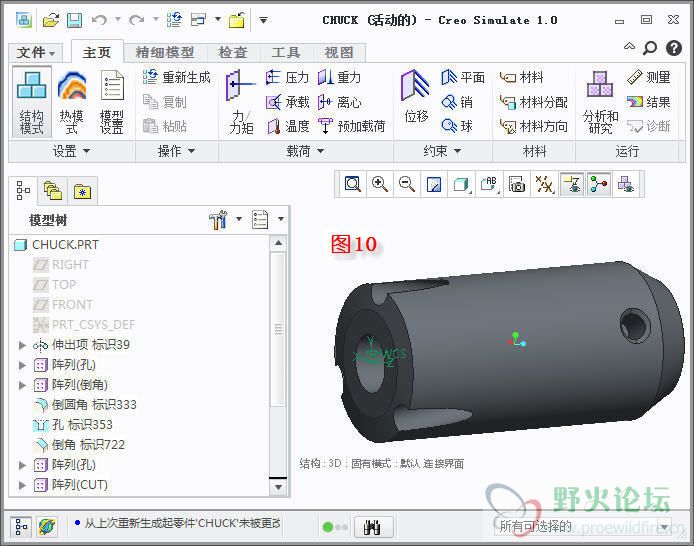This screenshot has height=546, width=694.
Task: Add a Preload (预加载荷)
Action: [x=351, y=127]
